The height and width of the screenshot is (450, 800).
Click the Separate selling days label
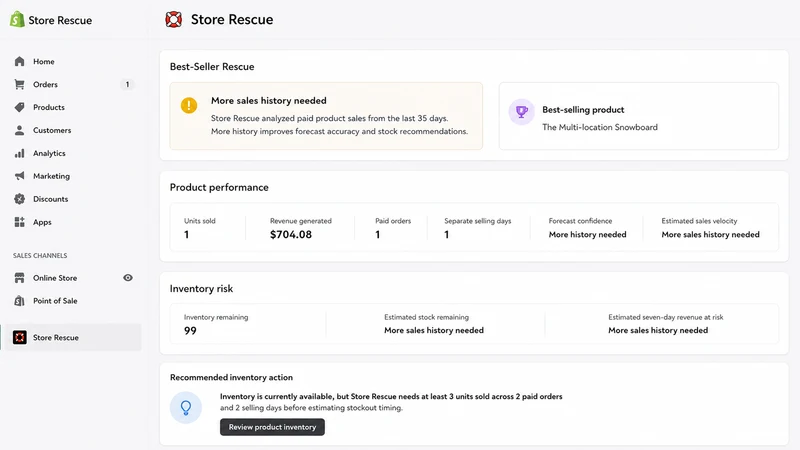click(x=478, y=221)
